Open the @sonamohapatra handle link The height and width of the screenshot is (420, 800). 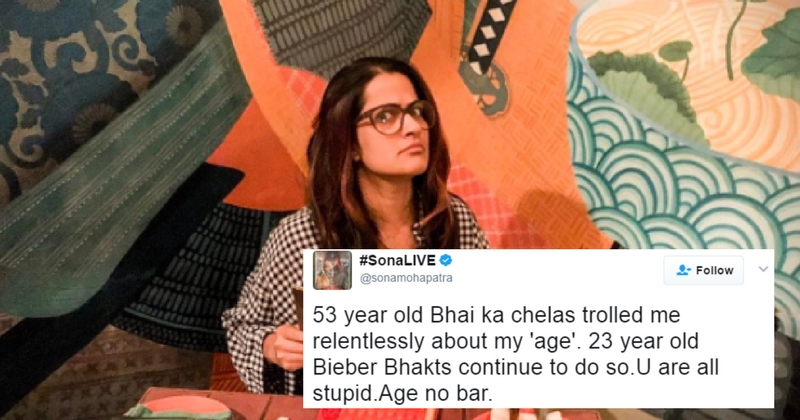click(406, 278)
